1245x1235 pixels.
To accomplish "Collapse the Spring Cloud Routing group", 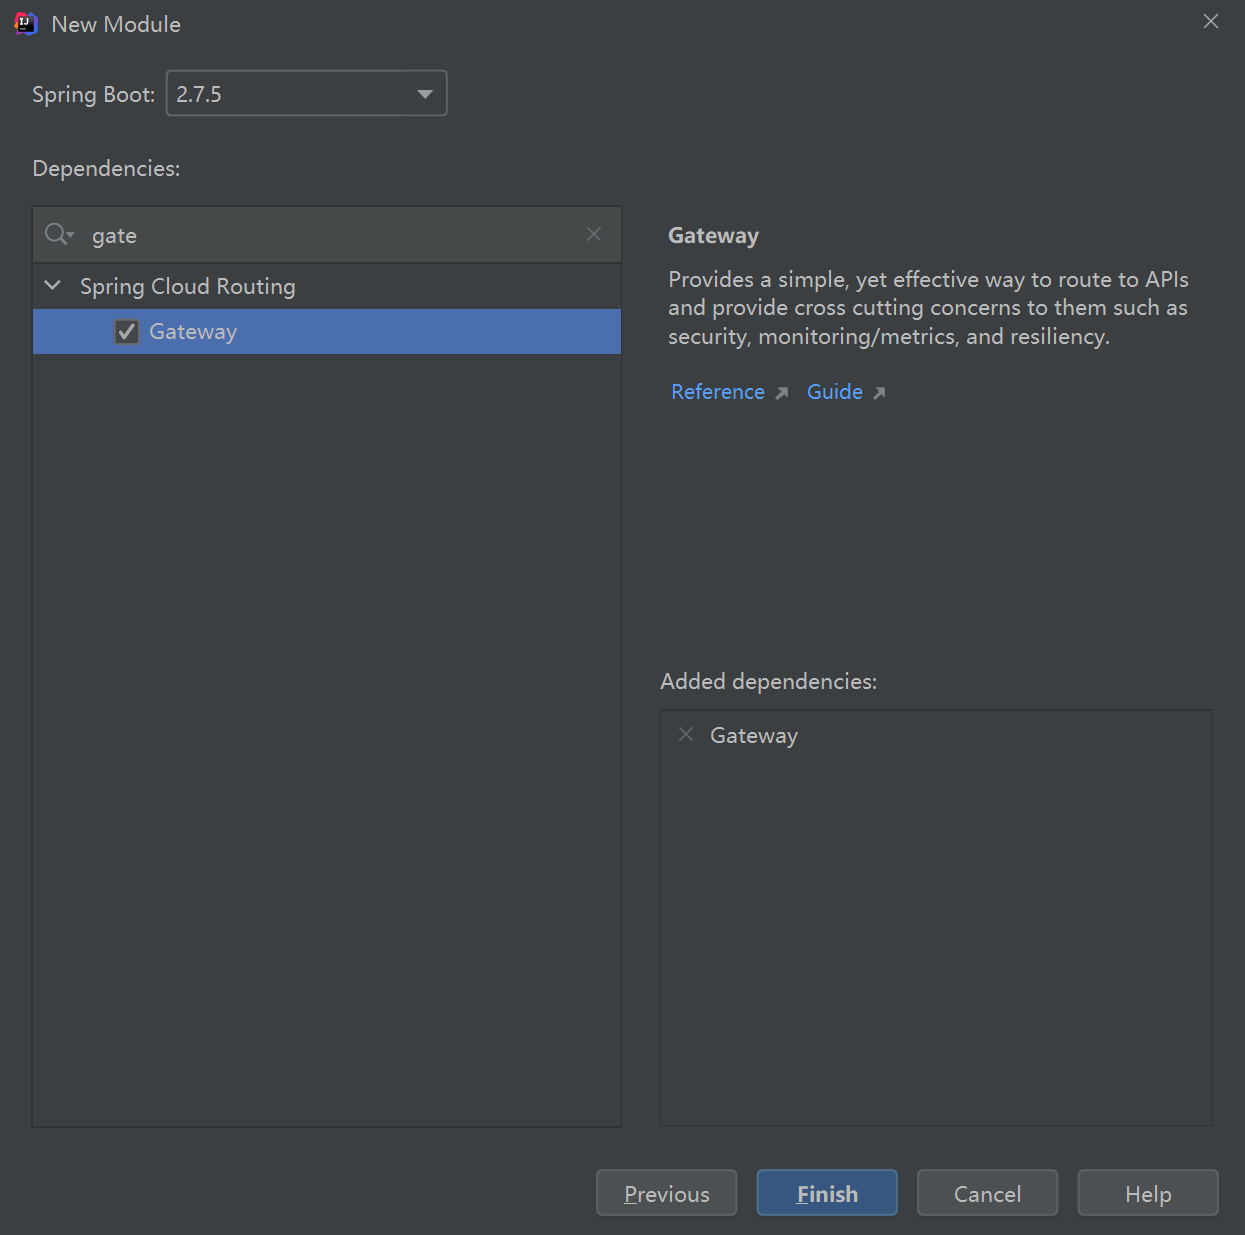I will click(x=53, y=286).
